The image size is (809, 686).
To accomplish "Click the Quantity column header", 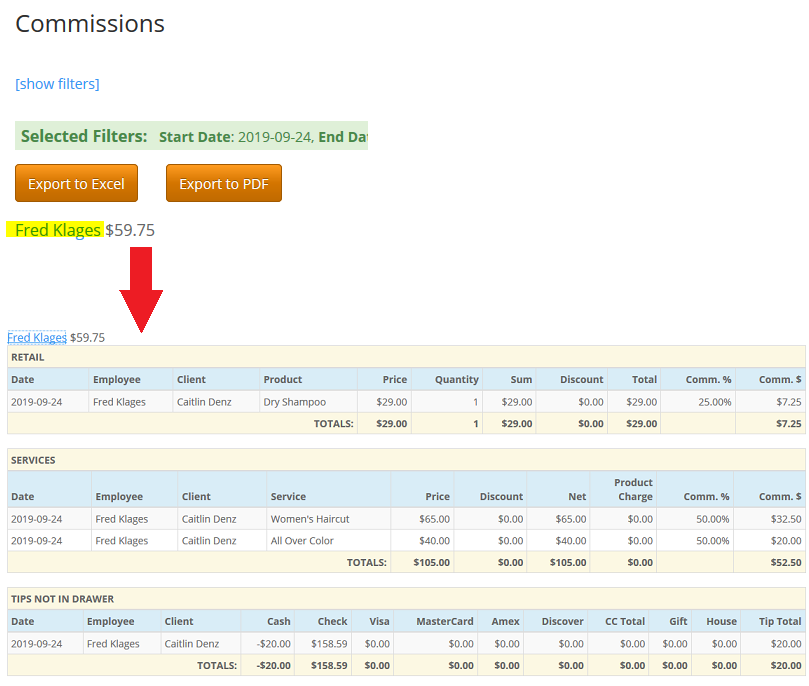I will [459, 380].
